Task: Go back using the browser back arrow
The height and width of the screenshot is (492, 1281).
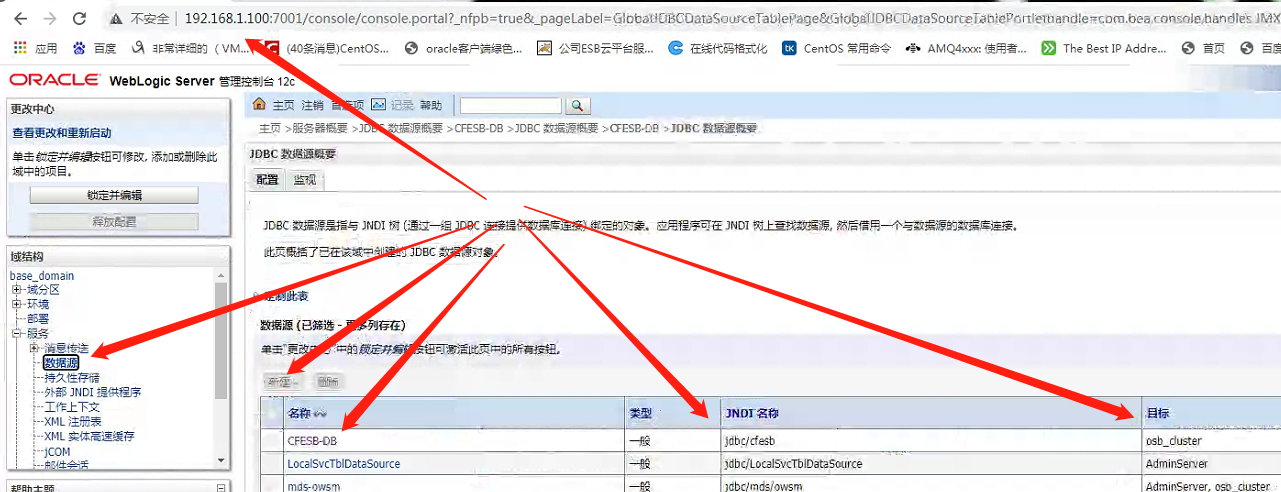Action: pos(21,18)
